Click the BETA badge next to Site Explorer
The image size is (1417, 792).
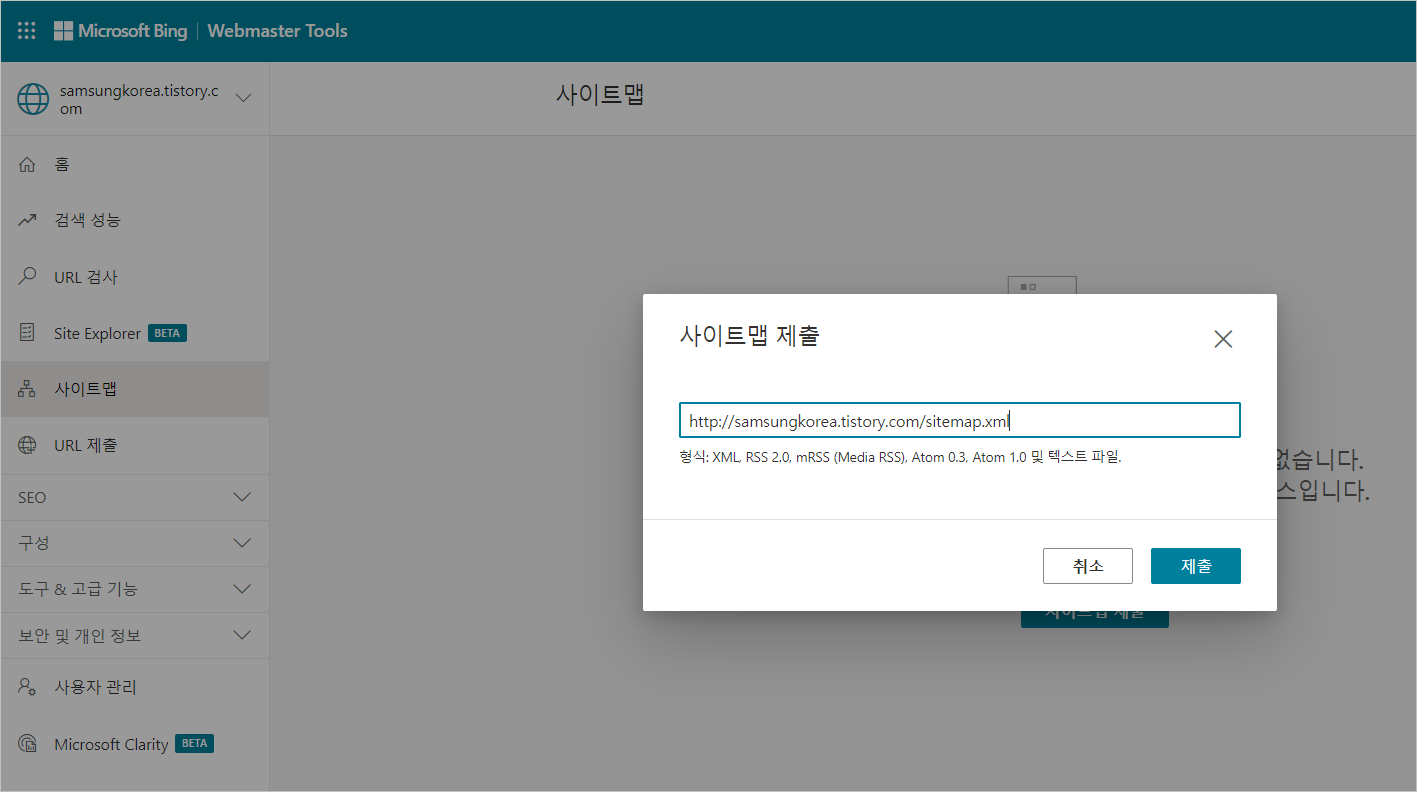pos(168,333)
